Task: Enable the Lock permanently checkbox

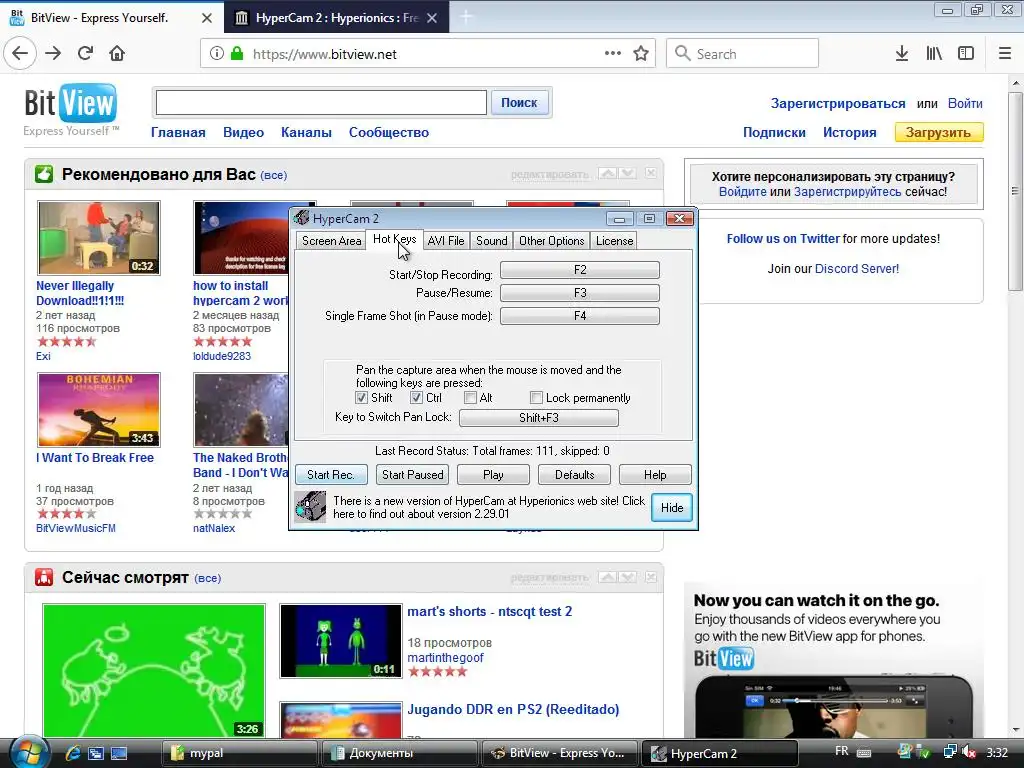Action: pyautogui.click(x=536, y=398)
